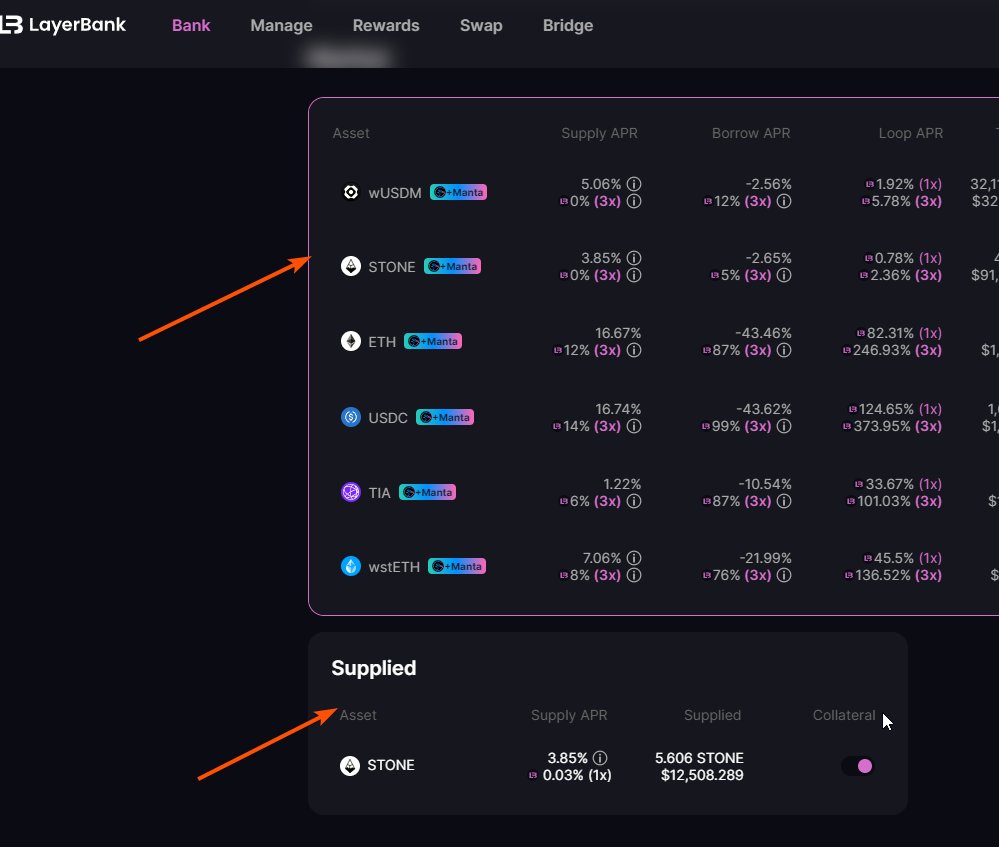The image size is (999, 847).
Task: Open info icon beside wUSDM 12% (3x) borrow
Action: point(784,201)
